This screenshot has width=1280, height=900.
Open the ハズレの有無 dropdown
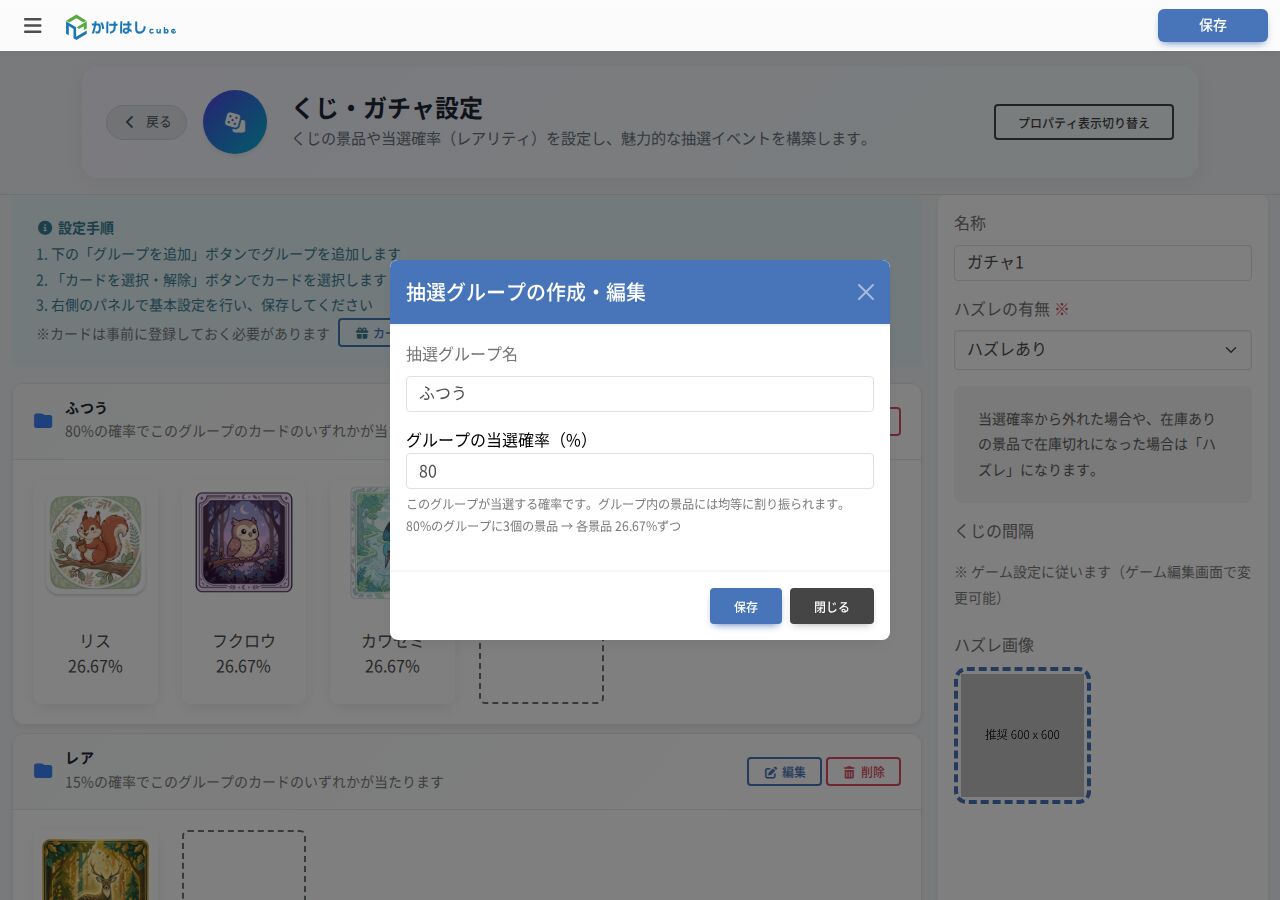pos(1103,350)
